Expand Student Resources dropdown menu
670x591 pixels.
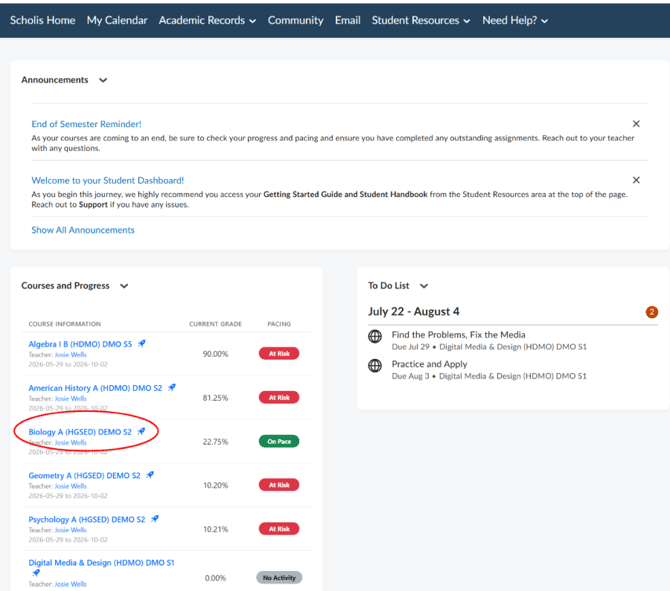point(421,20)
